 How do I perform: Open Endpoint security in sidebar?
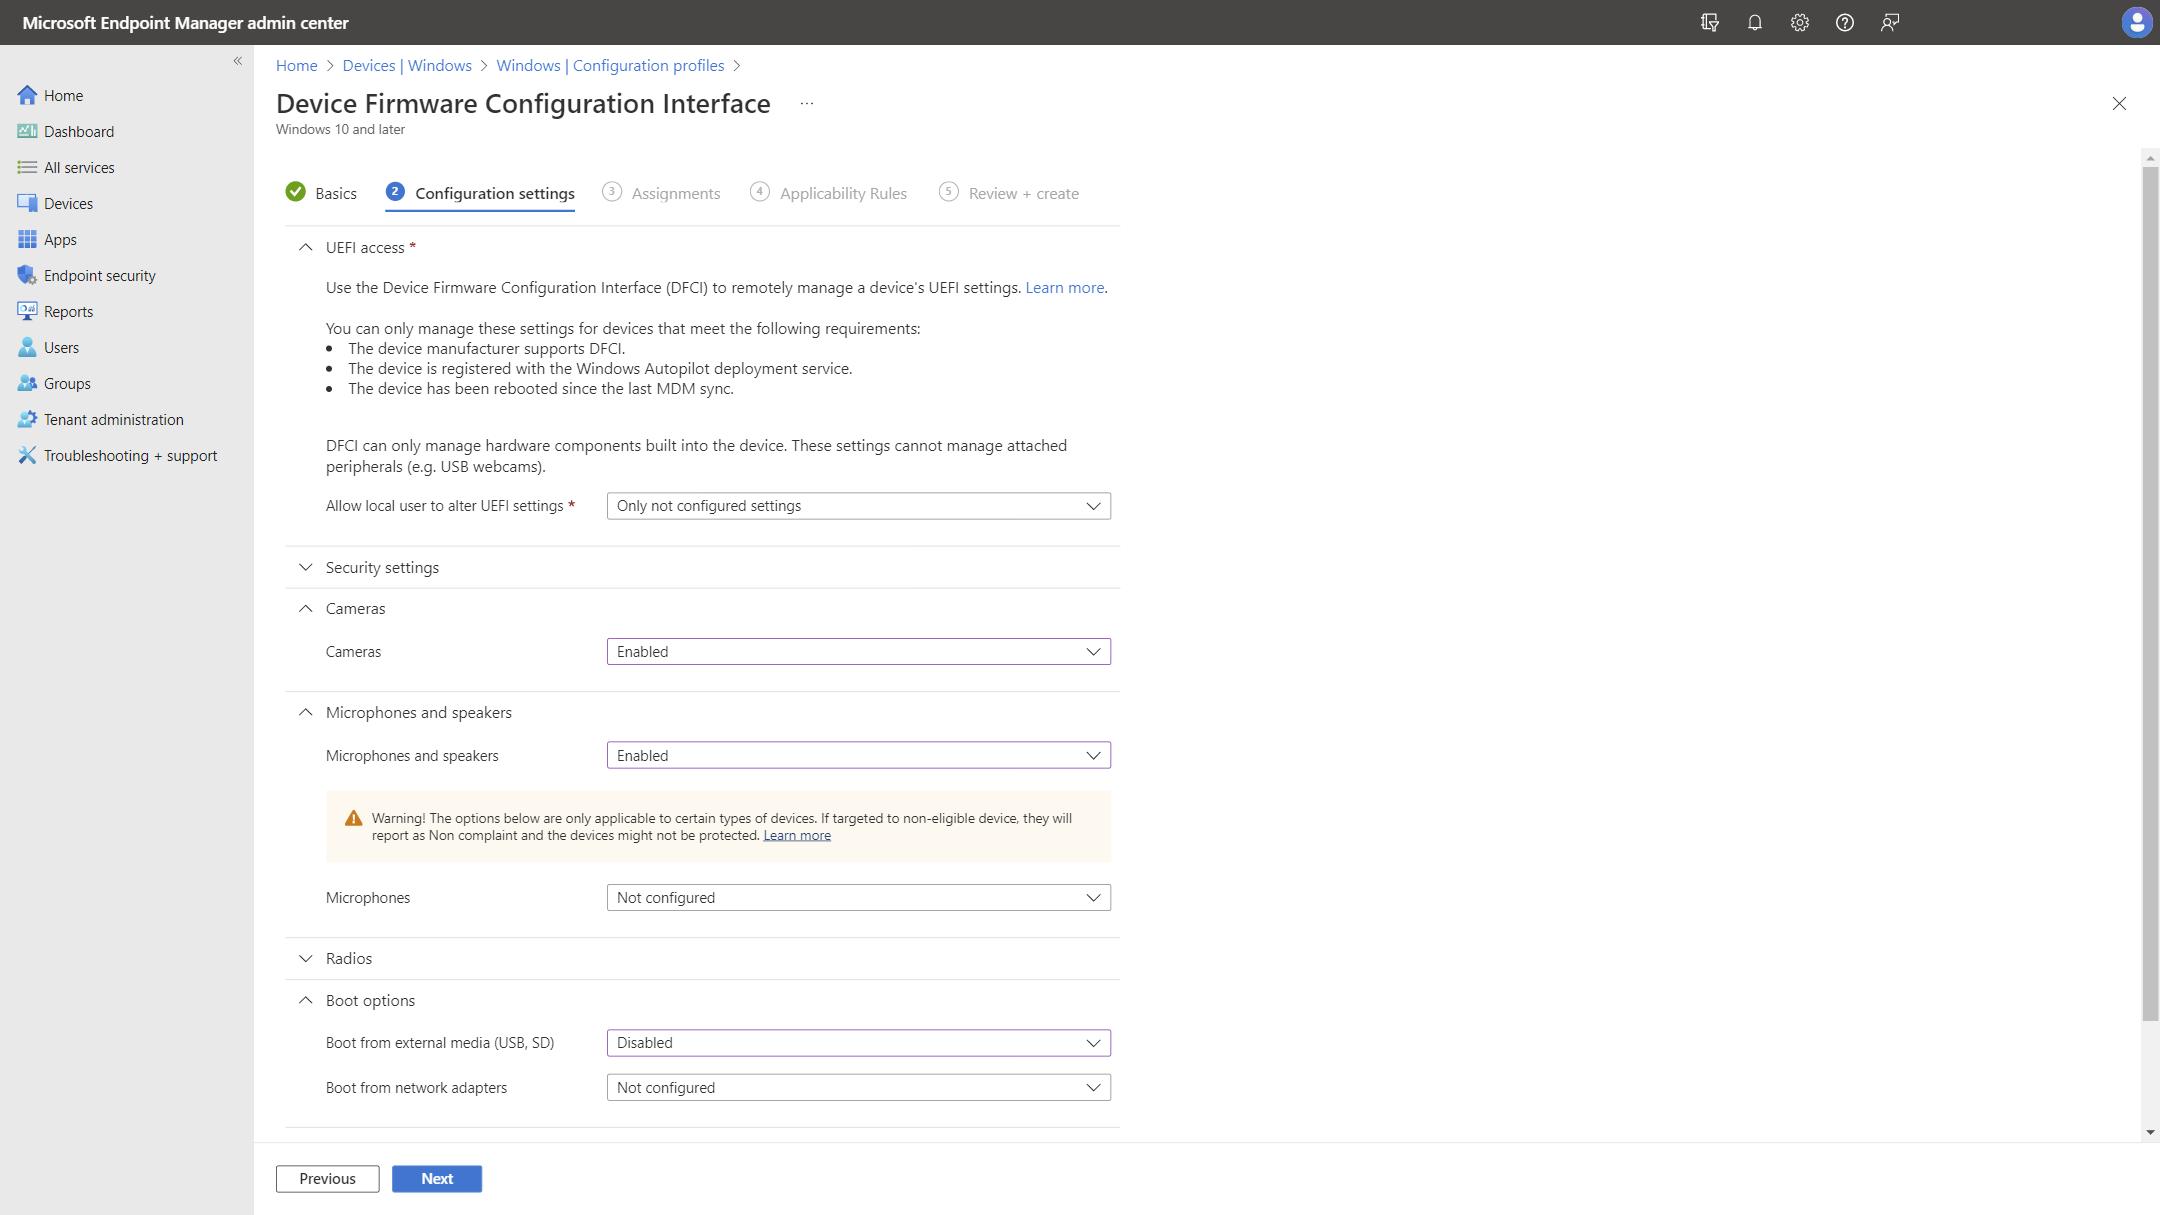[x=99, y=276]
